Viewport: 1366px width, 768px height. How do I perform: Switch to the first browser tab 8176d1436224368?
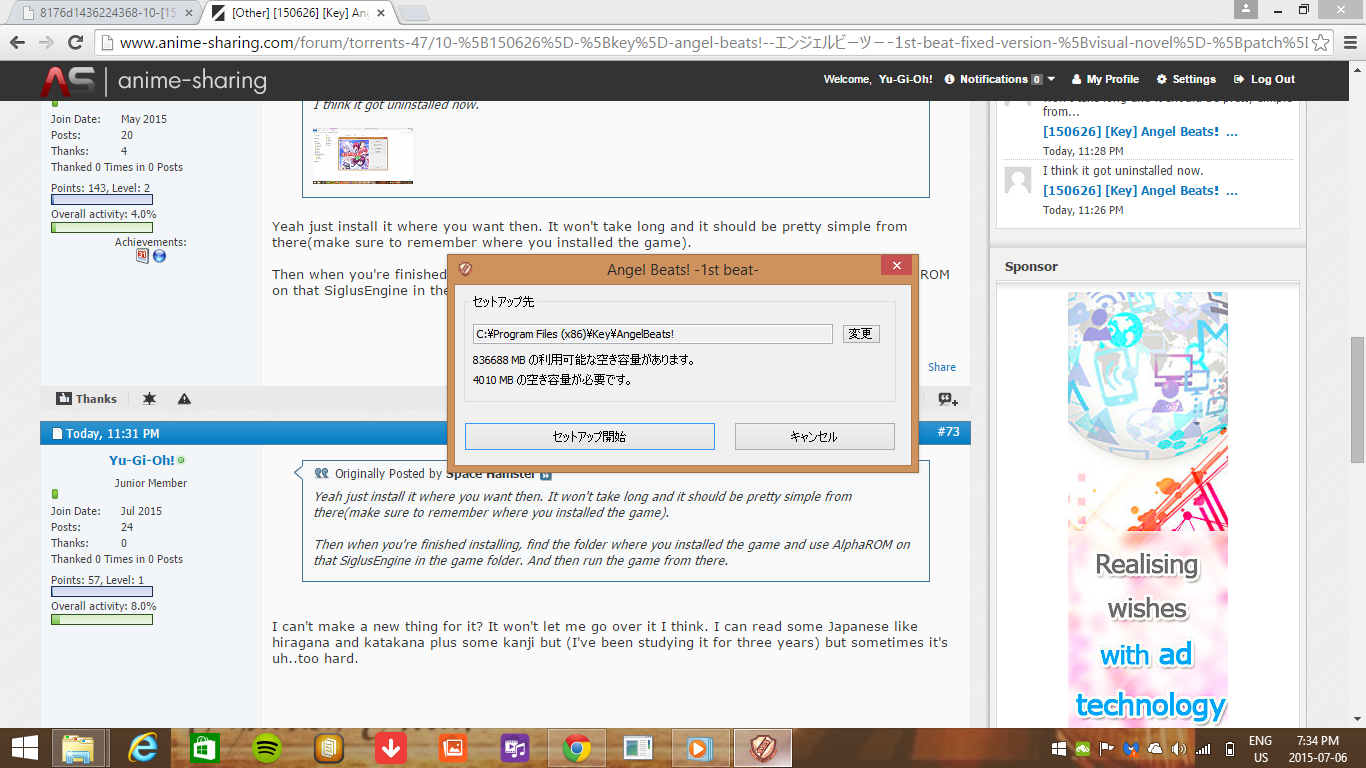(x=100, y=13)
